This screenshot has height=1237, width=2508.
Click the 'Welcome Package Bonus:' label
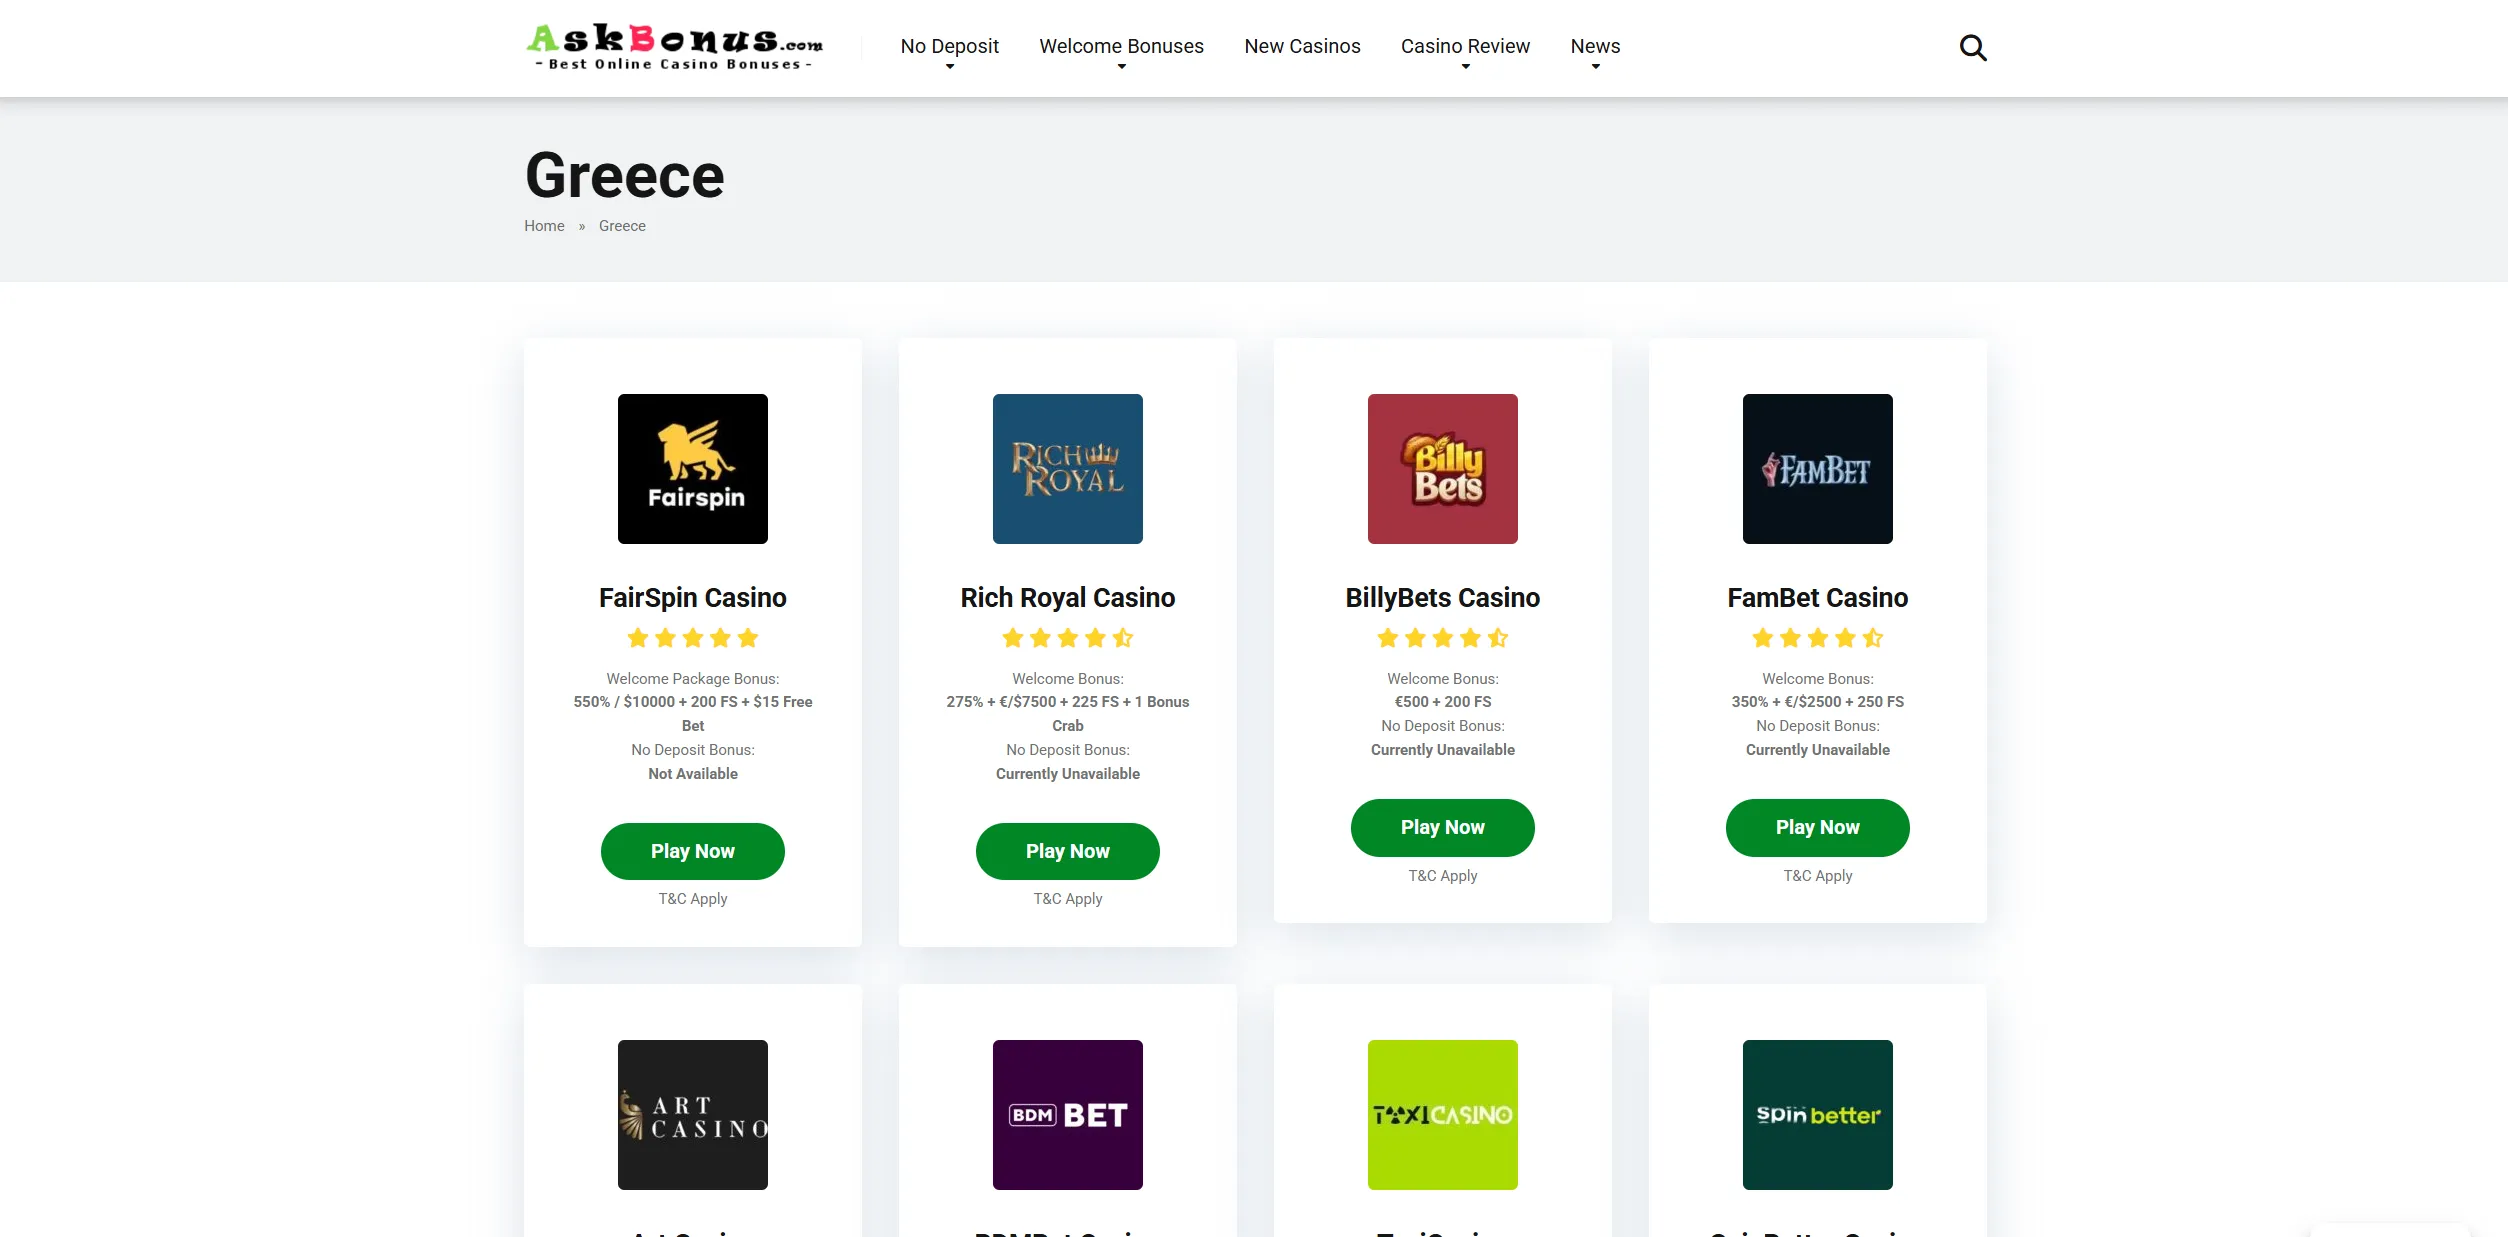click(693, 679)
